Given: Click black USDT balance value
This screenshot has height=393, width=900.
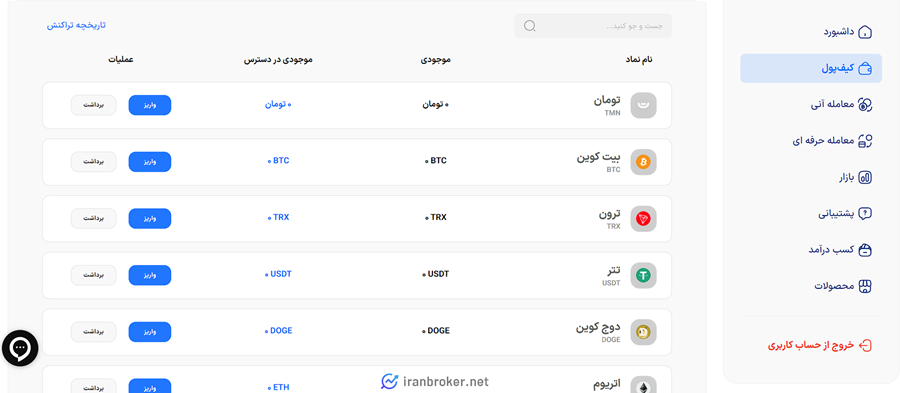Looking at the screenshot, I should 436,274.
